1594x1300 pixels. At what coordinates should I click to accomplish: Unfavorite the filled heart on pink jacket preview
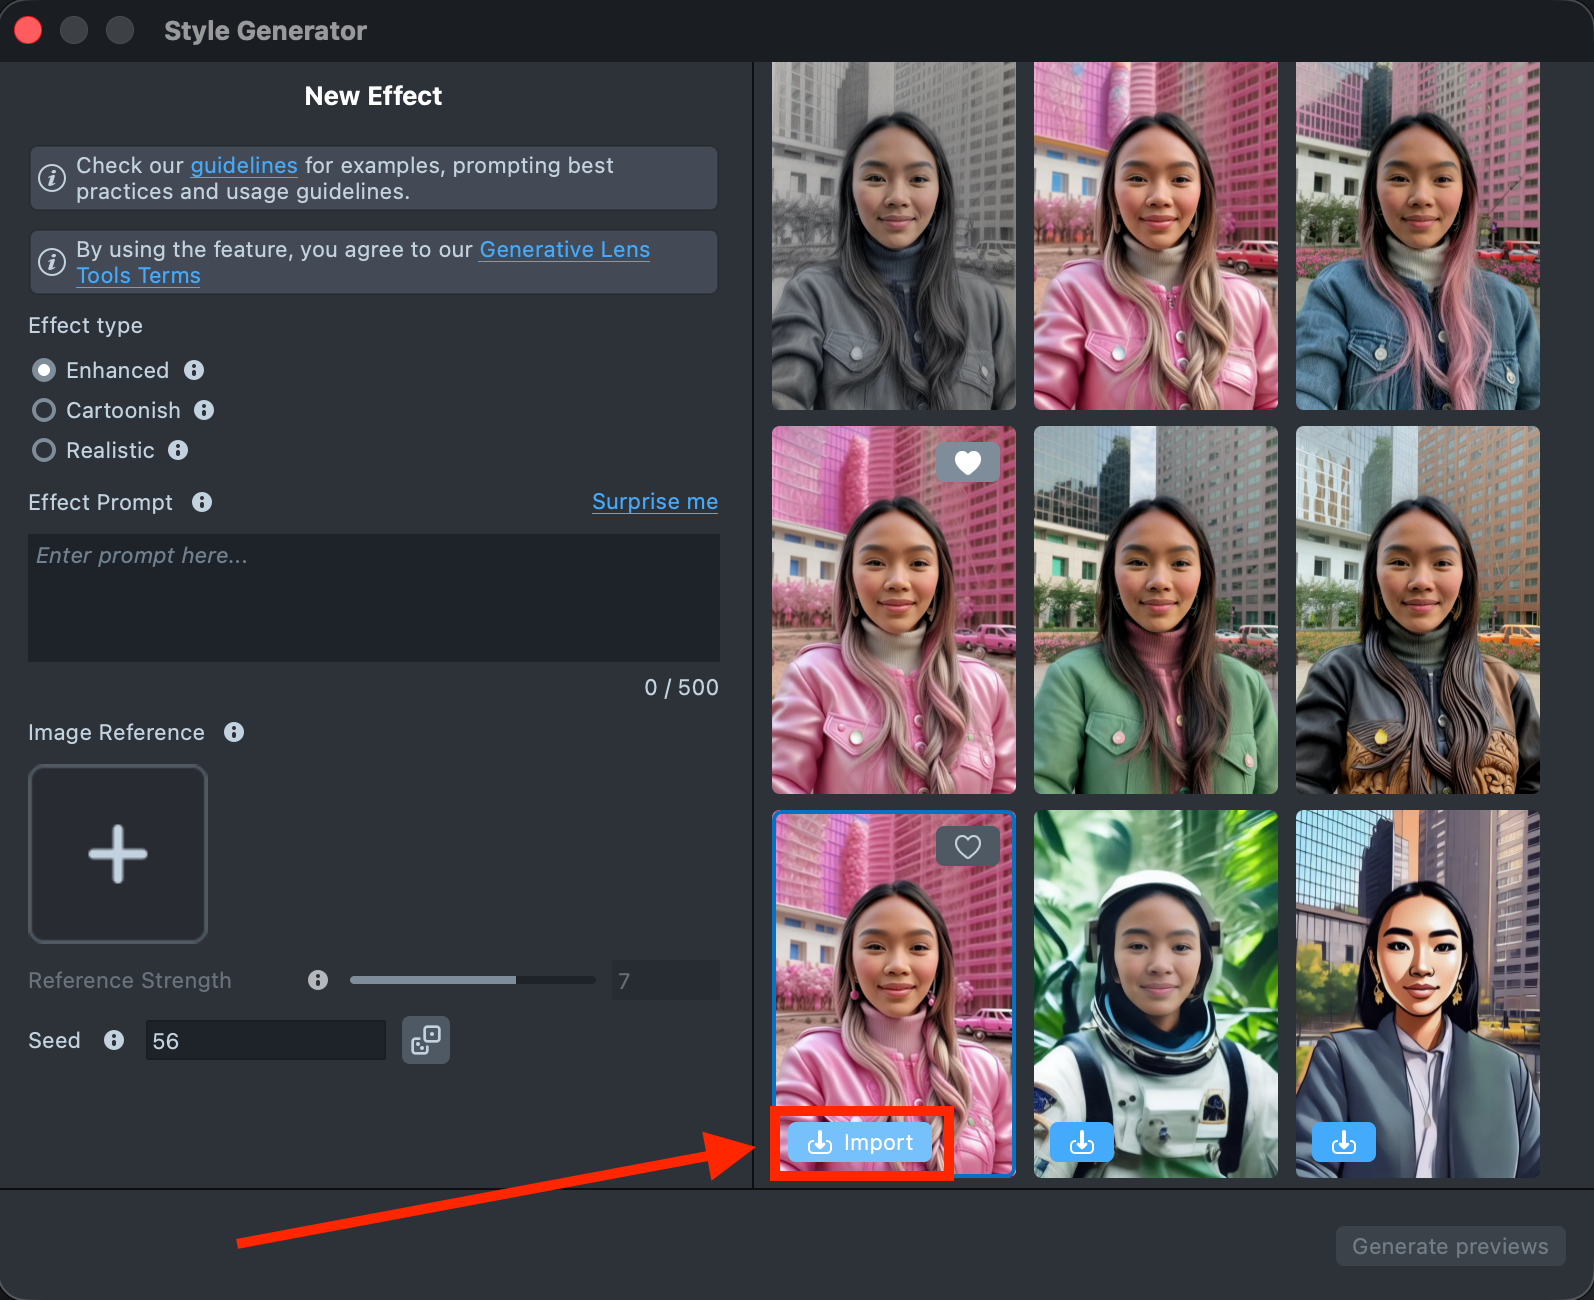(967, 462)
